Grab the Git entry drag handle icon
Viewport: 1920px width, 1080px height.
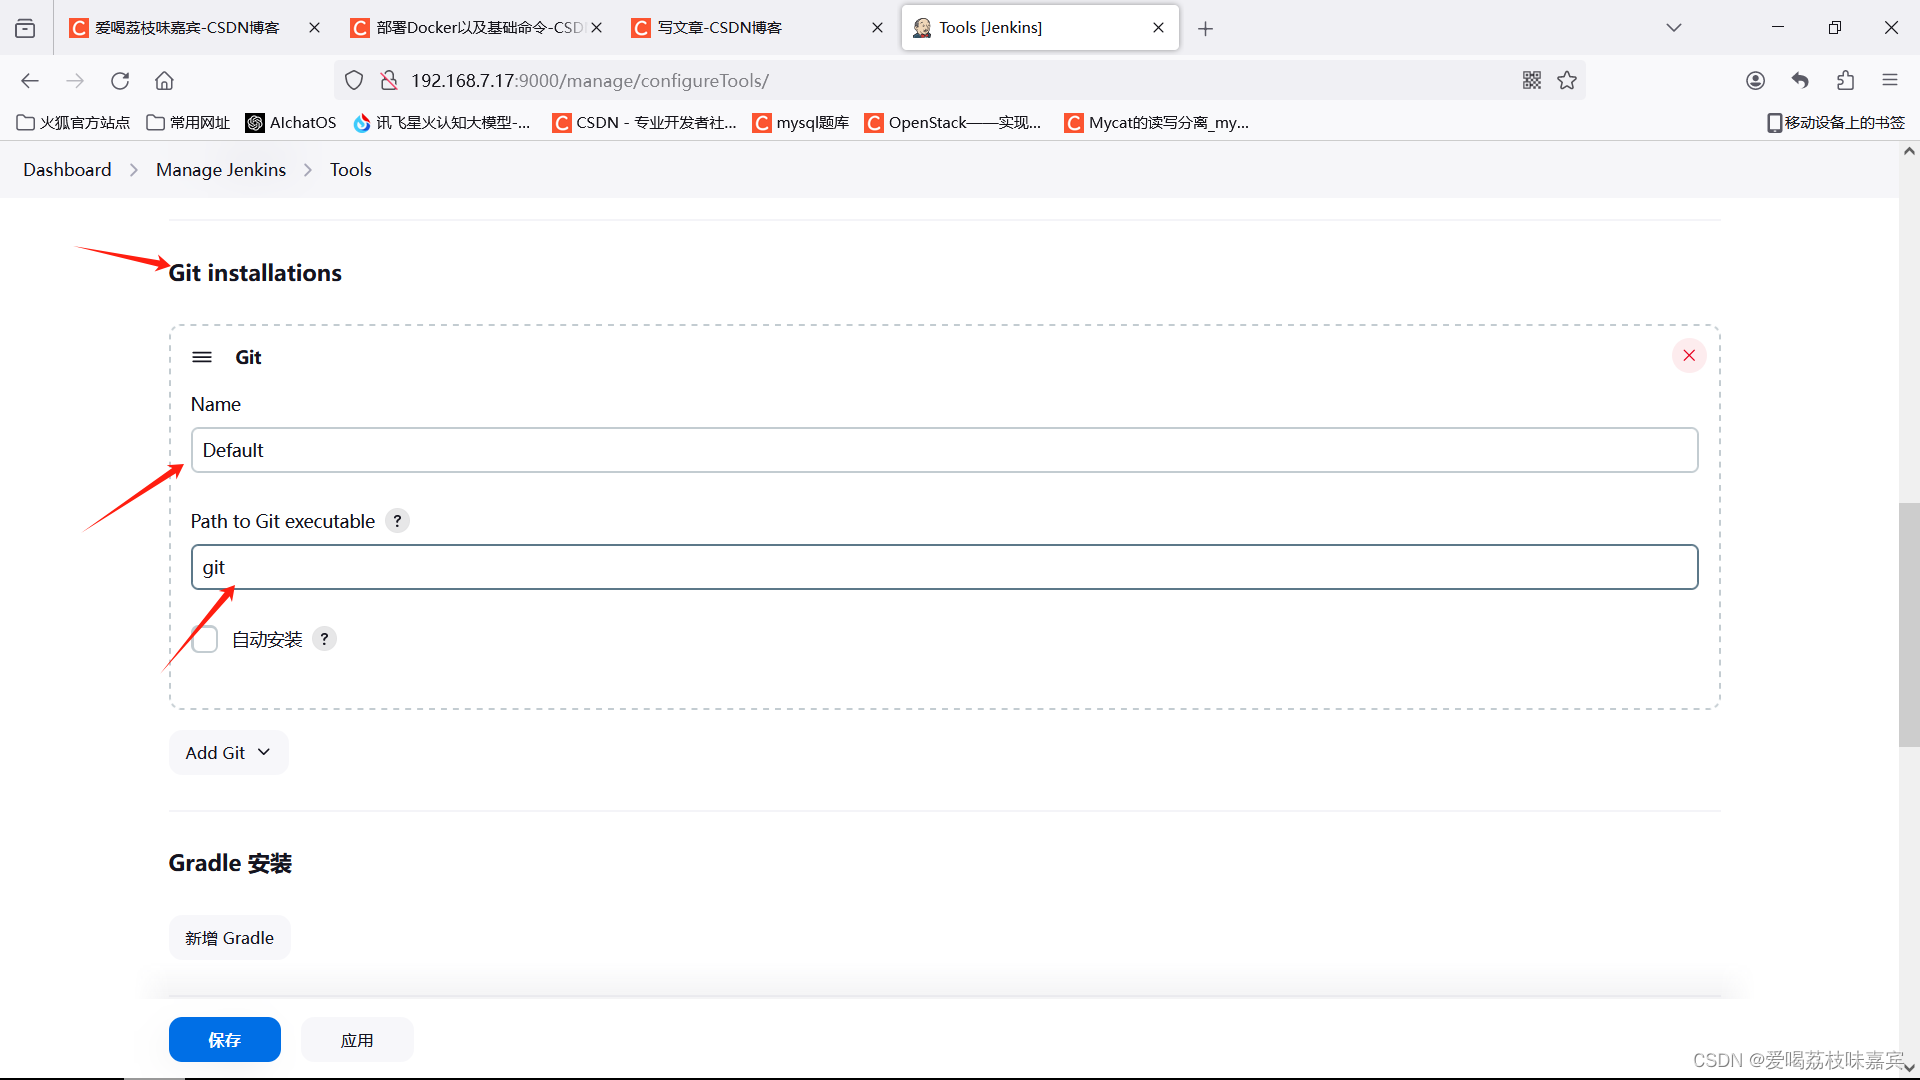(202, 357)
